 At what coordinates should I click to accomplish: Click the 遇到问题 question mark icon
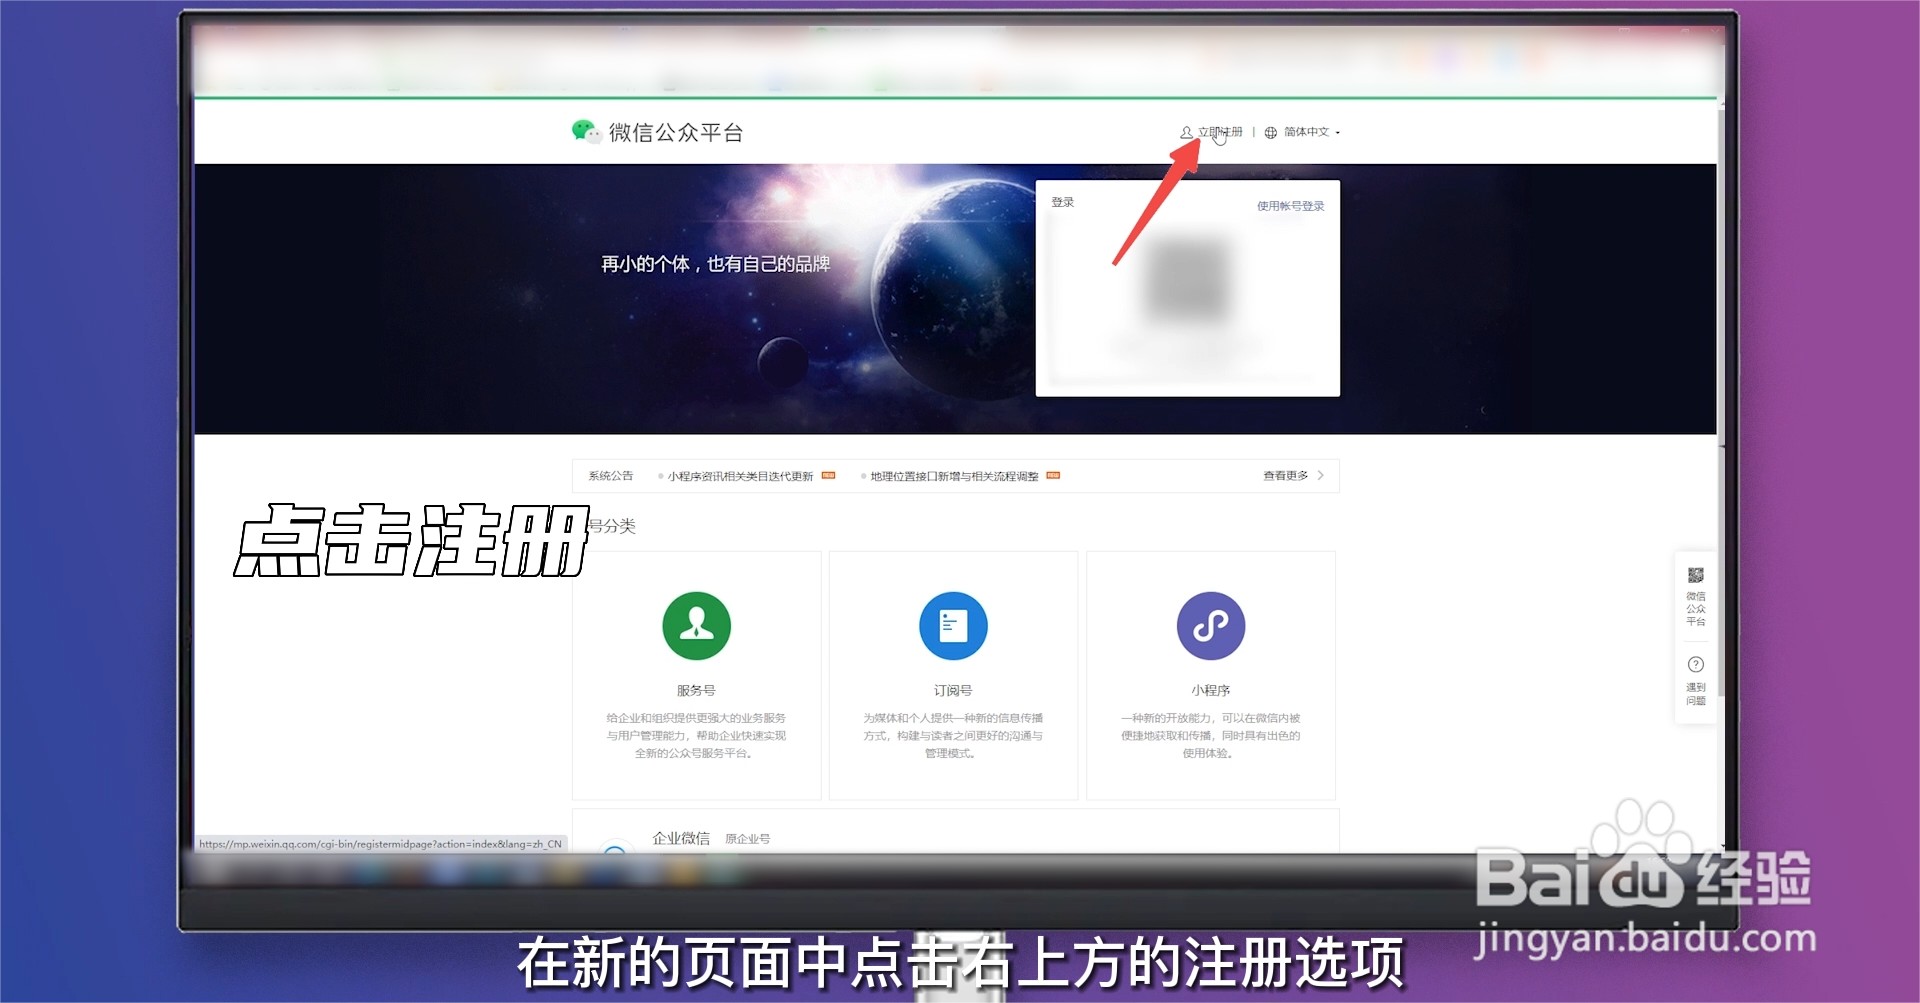(1695, 663)
